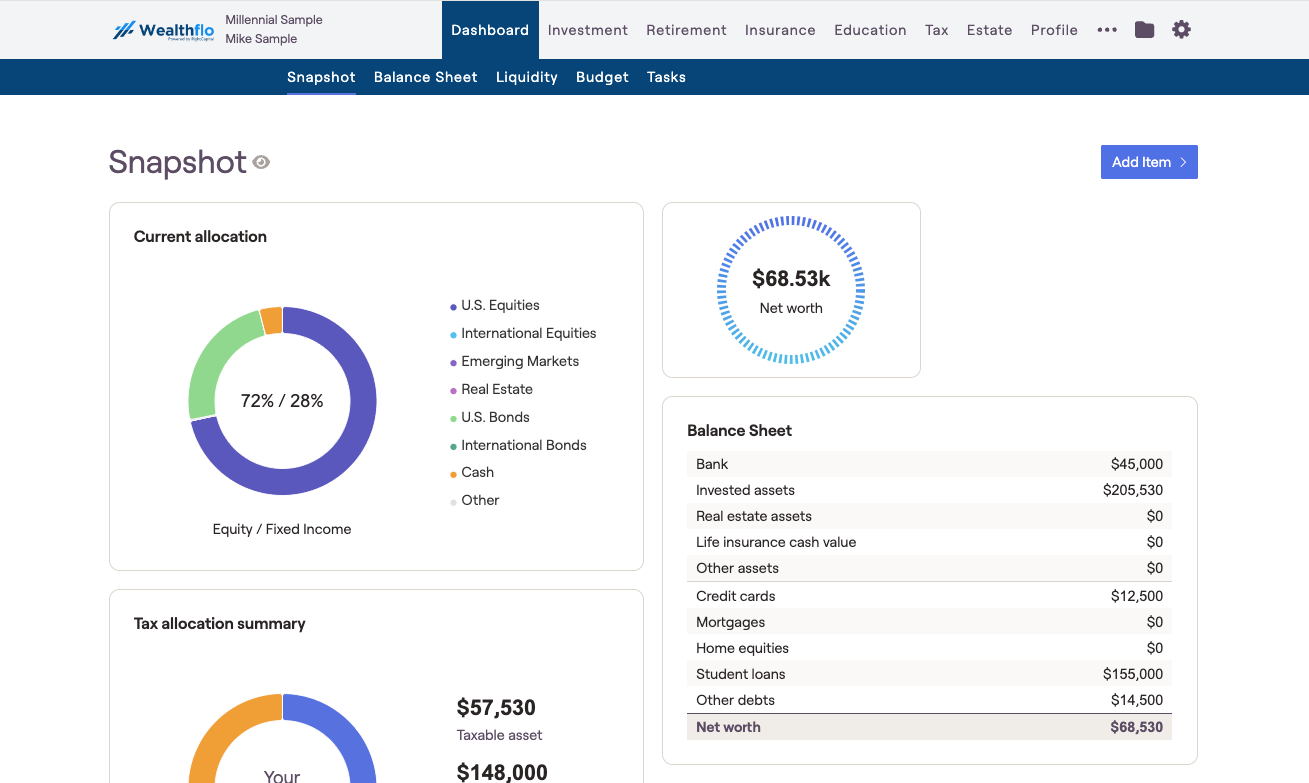
Task: Go to the Insurance section
Action: (780, 30)
